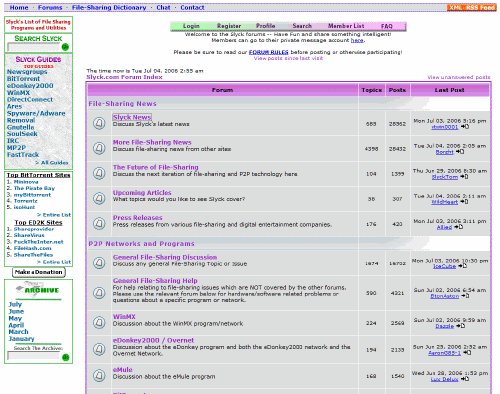Open private messages via the 'here' link
Image resolution: width=500 pixels, height=394 pixels.
point(357,40)
